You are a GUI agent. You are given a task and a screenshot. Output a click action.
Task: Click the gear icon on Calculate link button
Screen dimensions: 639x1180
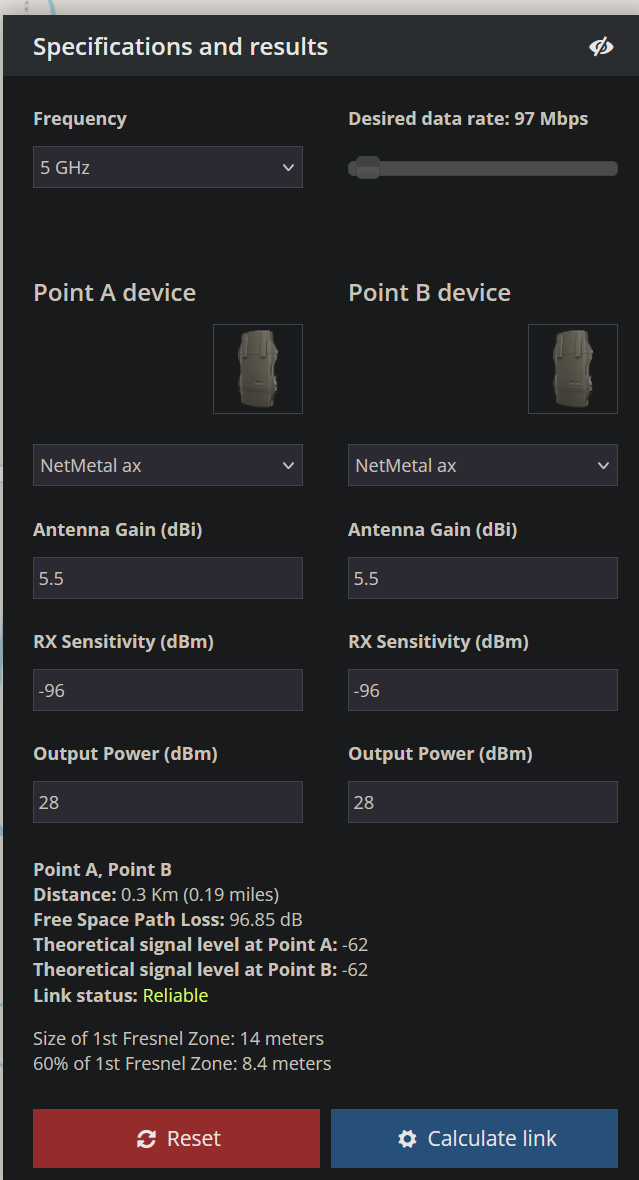point(406,1138)
